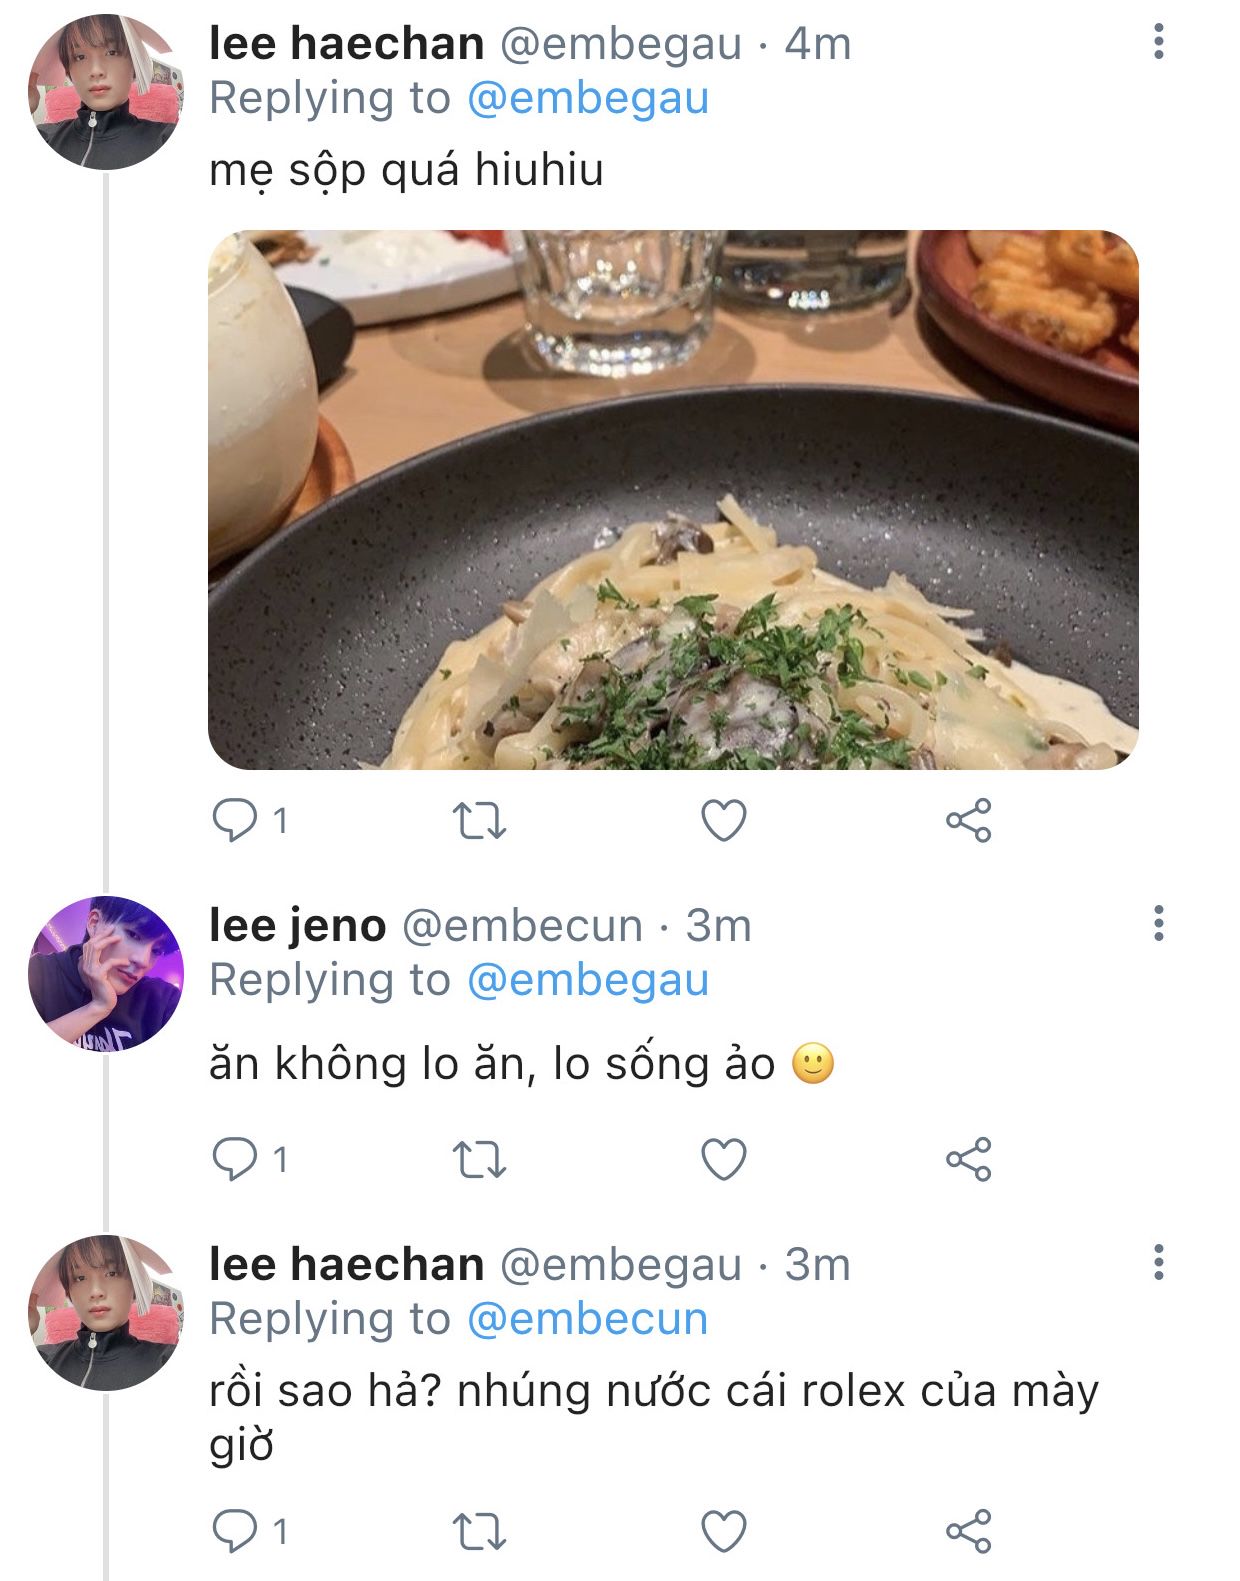Reply to lee jeno's tweet

(x=234, y=1160)
